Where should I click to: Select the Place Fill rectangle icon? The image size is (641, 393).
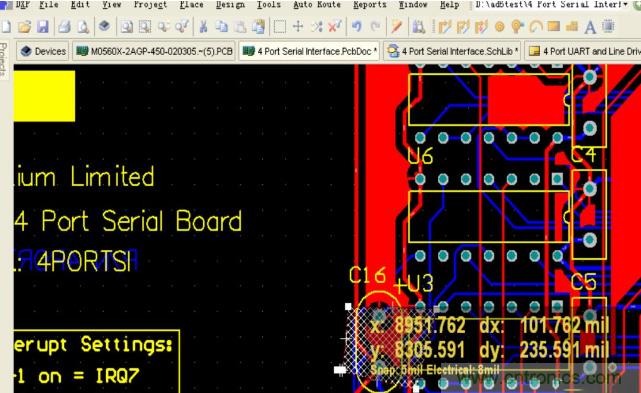pos(554,27)
